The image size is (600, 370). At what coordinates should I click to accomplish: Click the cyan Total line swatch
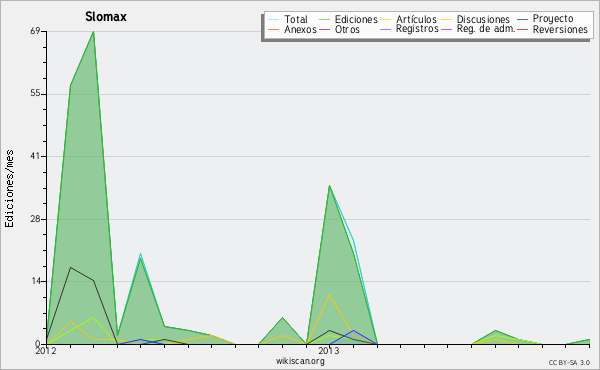(x=274, y=20)
